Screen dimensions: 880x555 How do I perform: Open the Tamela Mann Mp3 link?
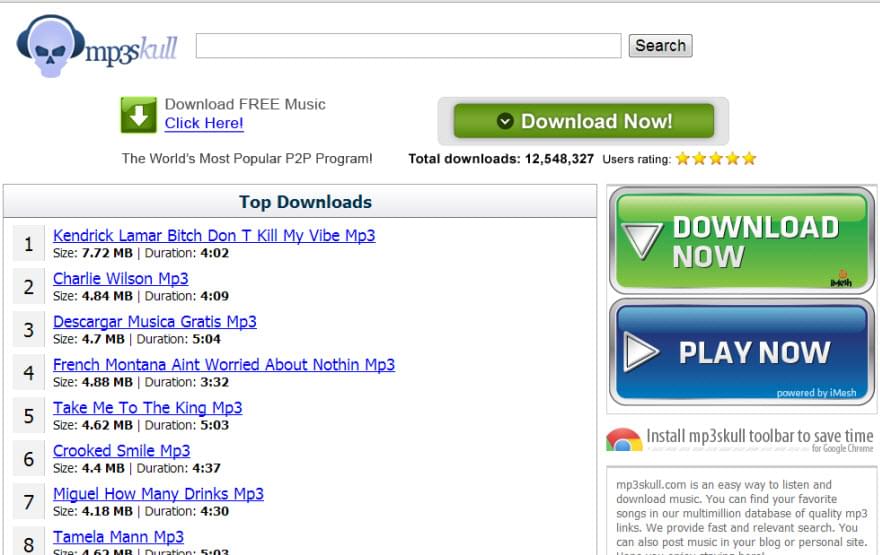(x=118, y=537)
